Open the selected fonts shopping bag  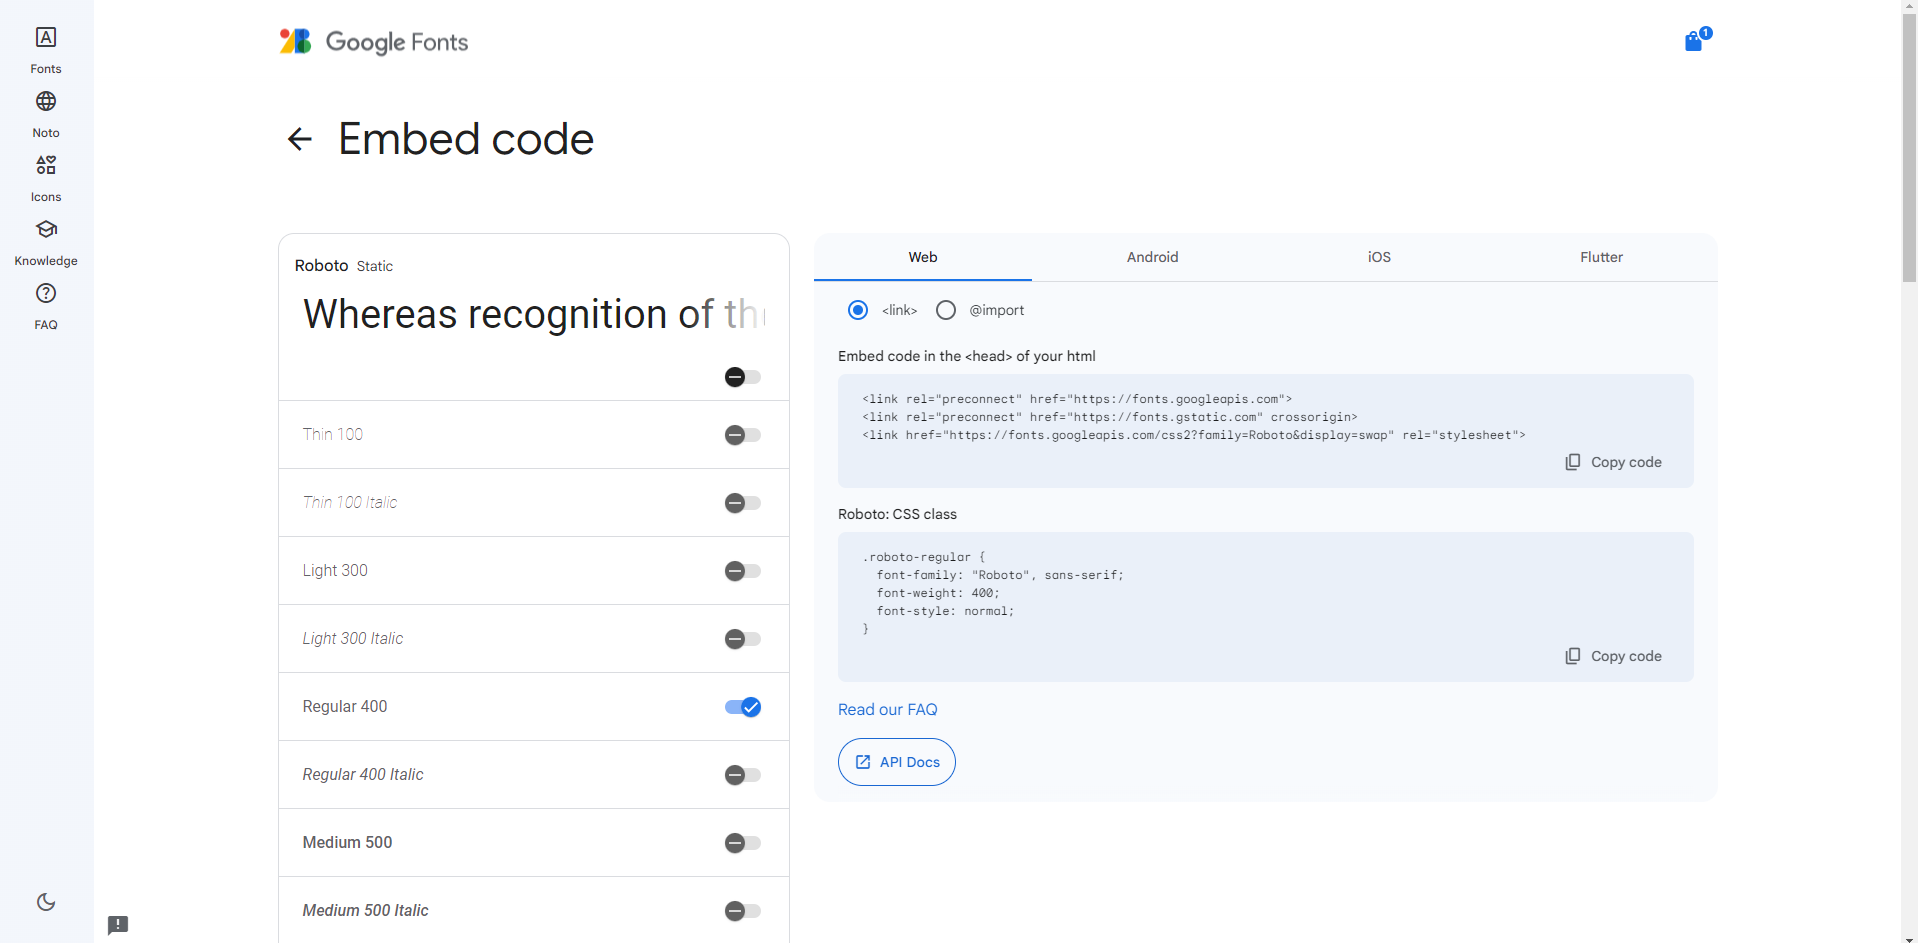(1697, 40)
